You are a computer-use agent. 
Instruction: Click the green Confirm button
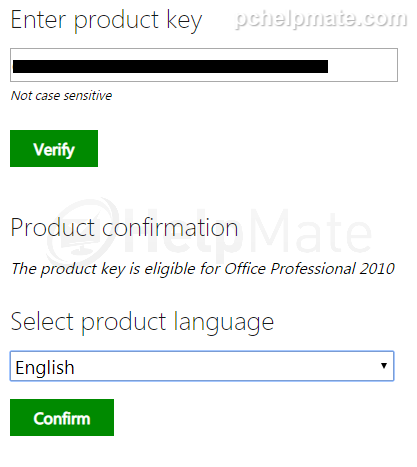click(x=62, y=417)
